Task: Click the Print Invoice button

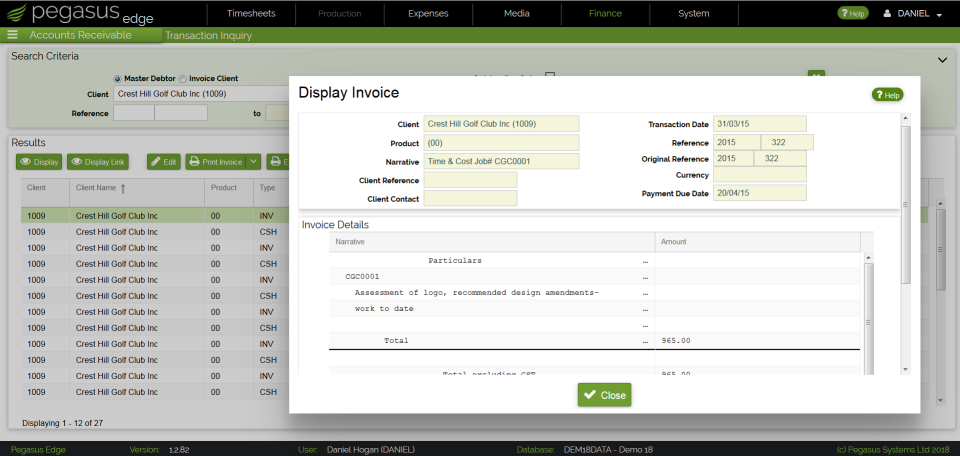Action: [x=216, y=162]
